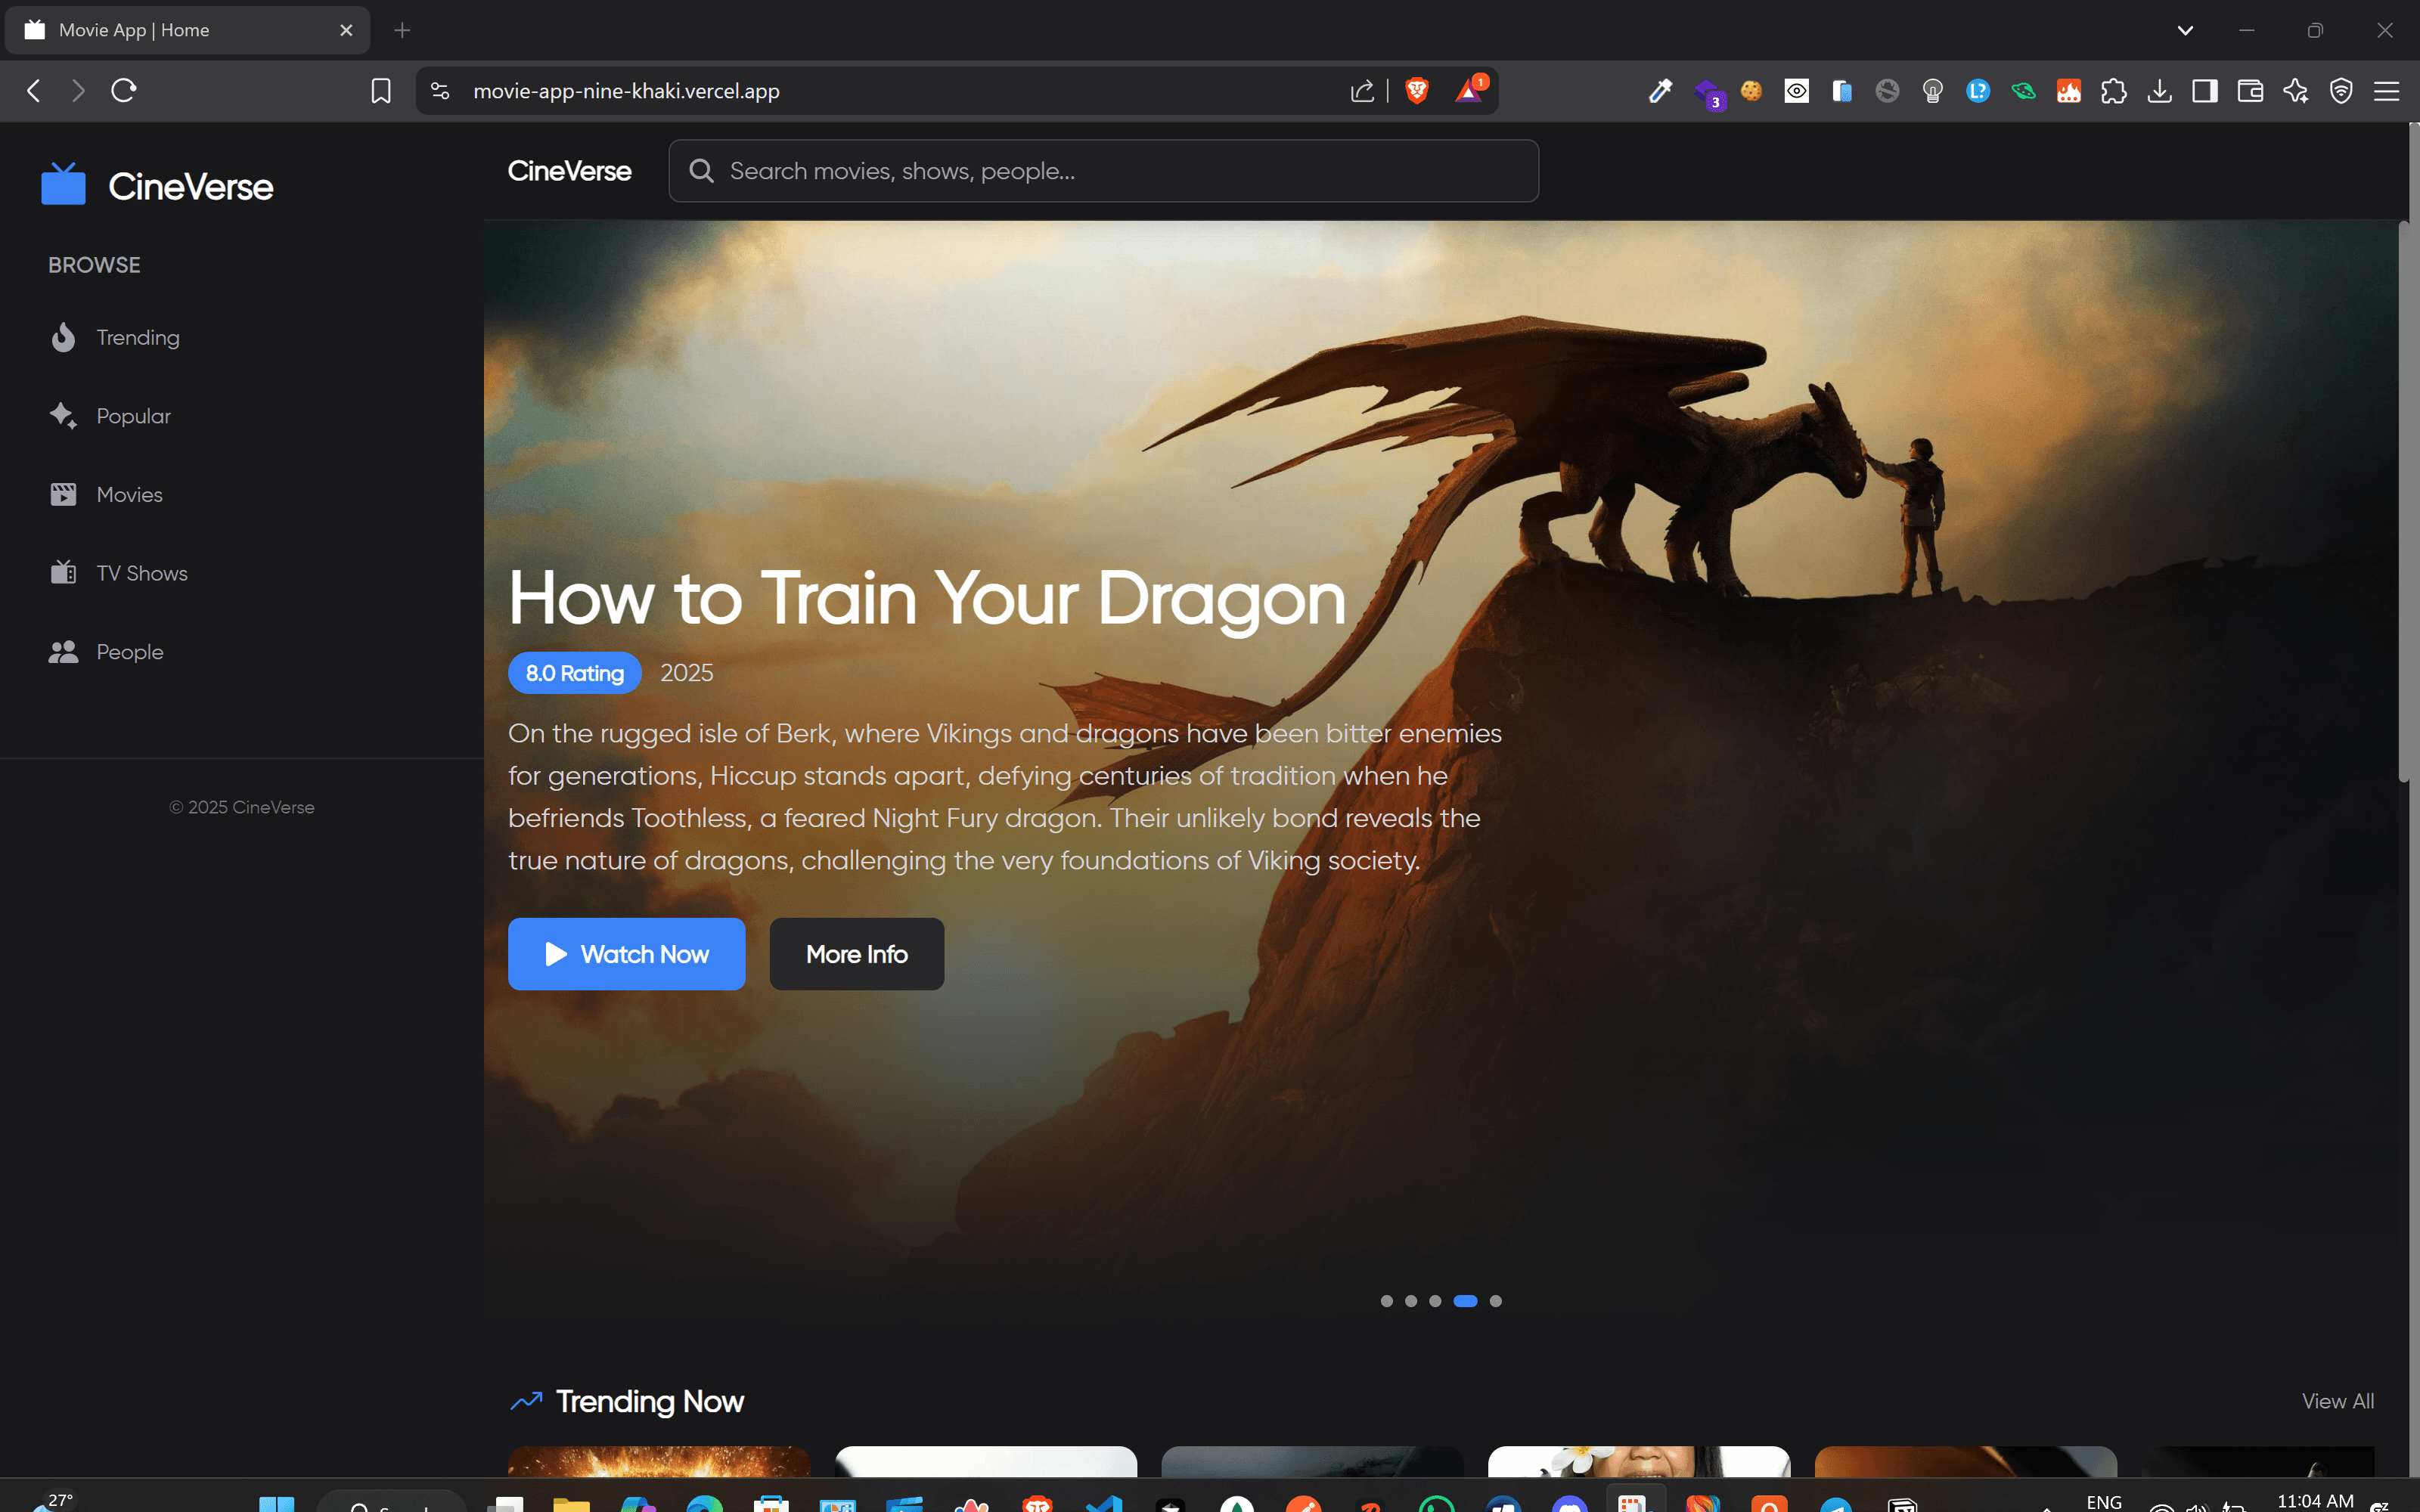Open the first Trending Now movie thumbnail
This screenshot has width=2420, height=1512.
[659, 1461]
